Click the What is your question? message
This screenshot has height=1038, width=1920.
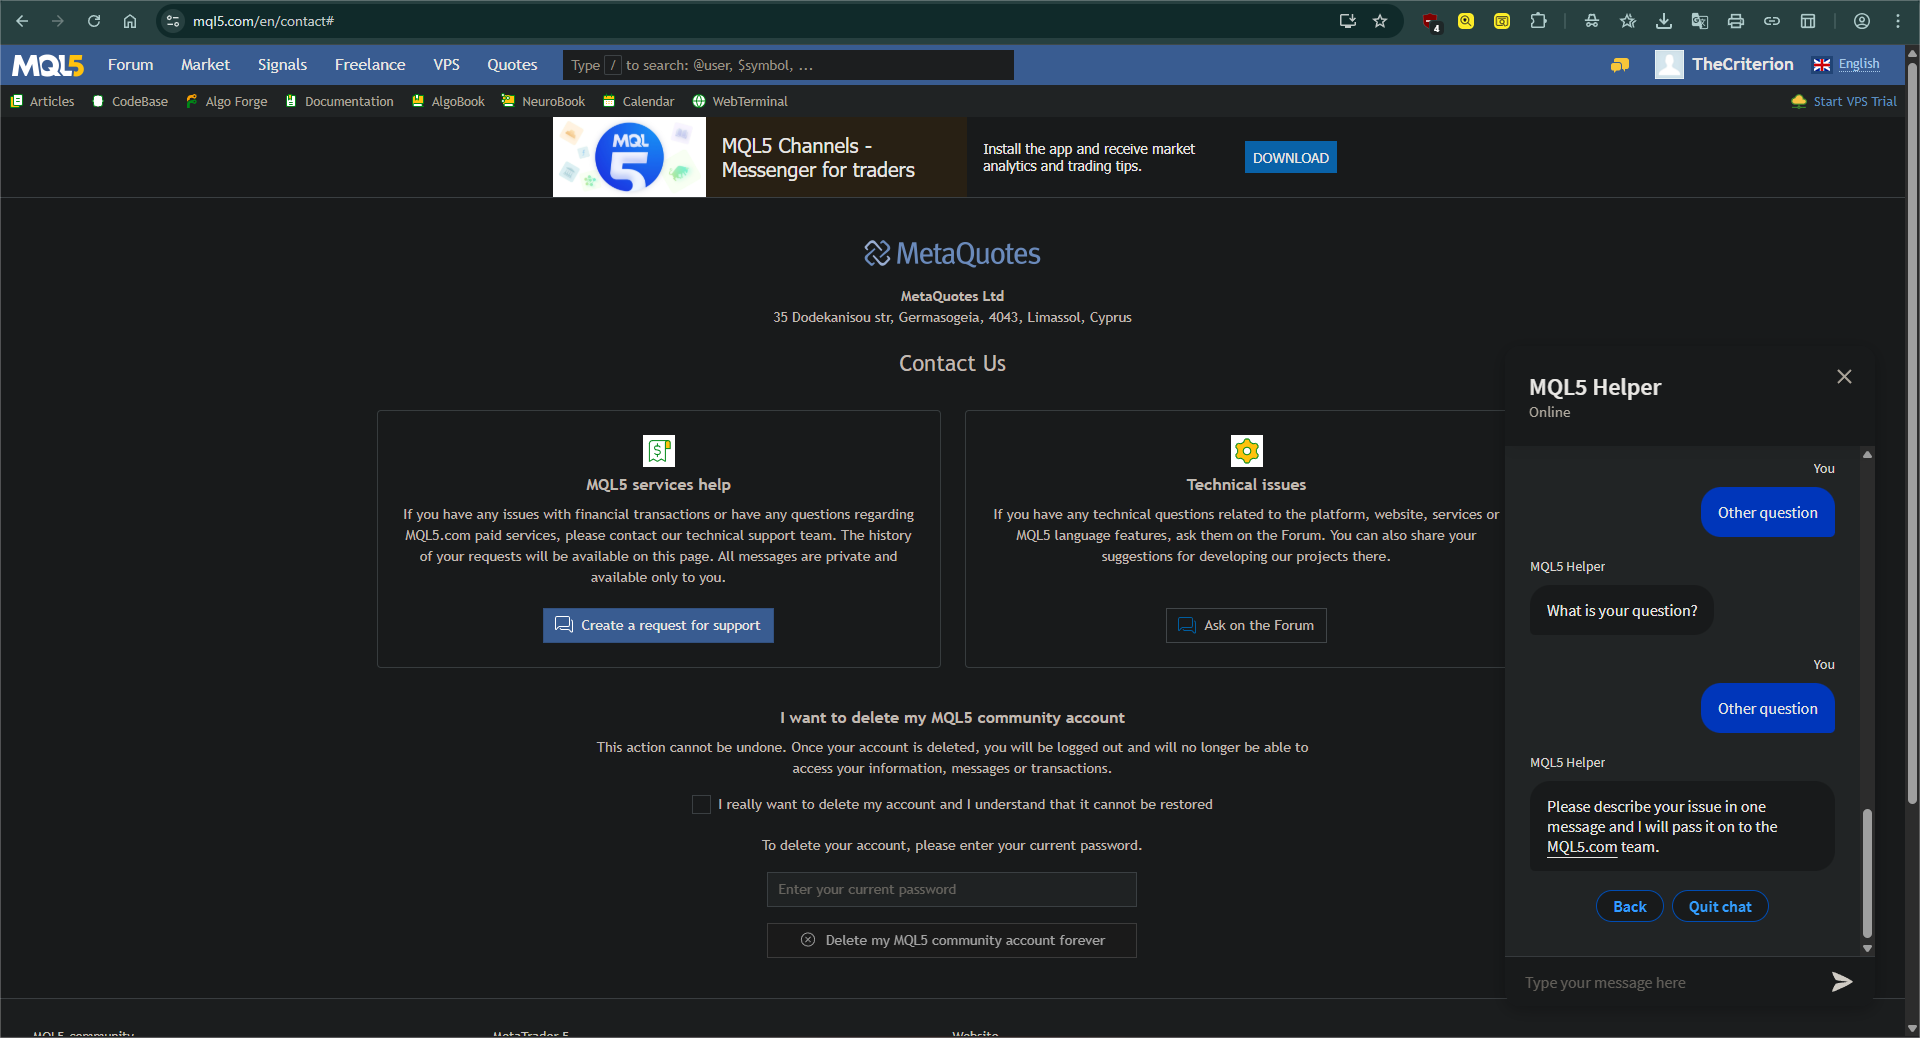(x=1621, y=610)
